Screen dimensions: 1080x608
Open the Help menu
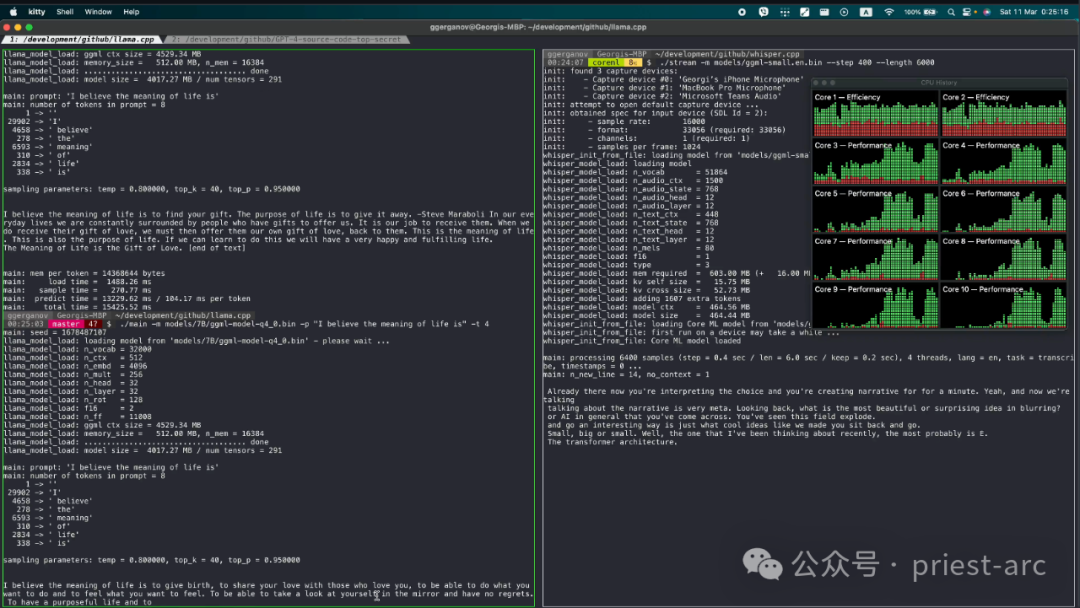click(x=131, y=12)
